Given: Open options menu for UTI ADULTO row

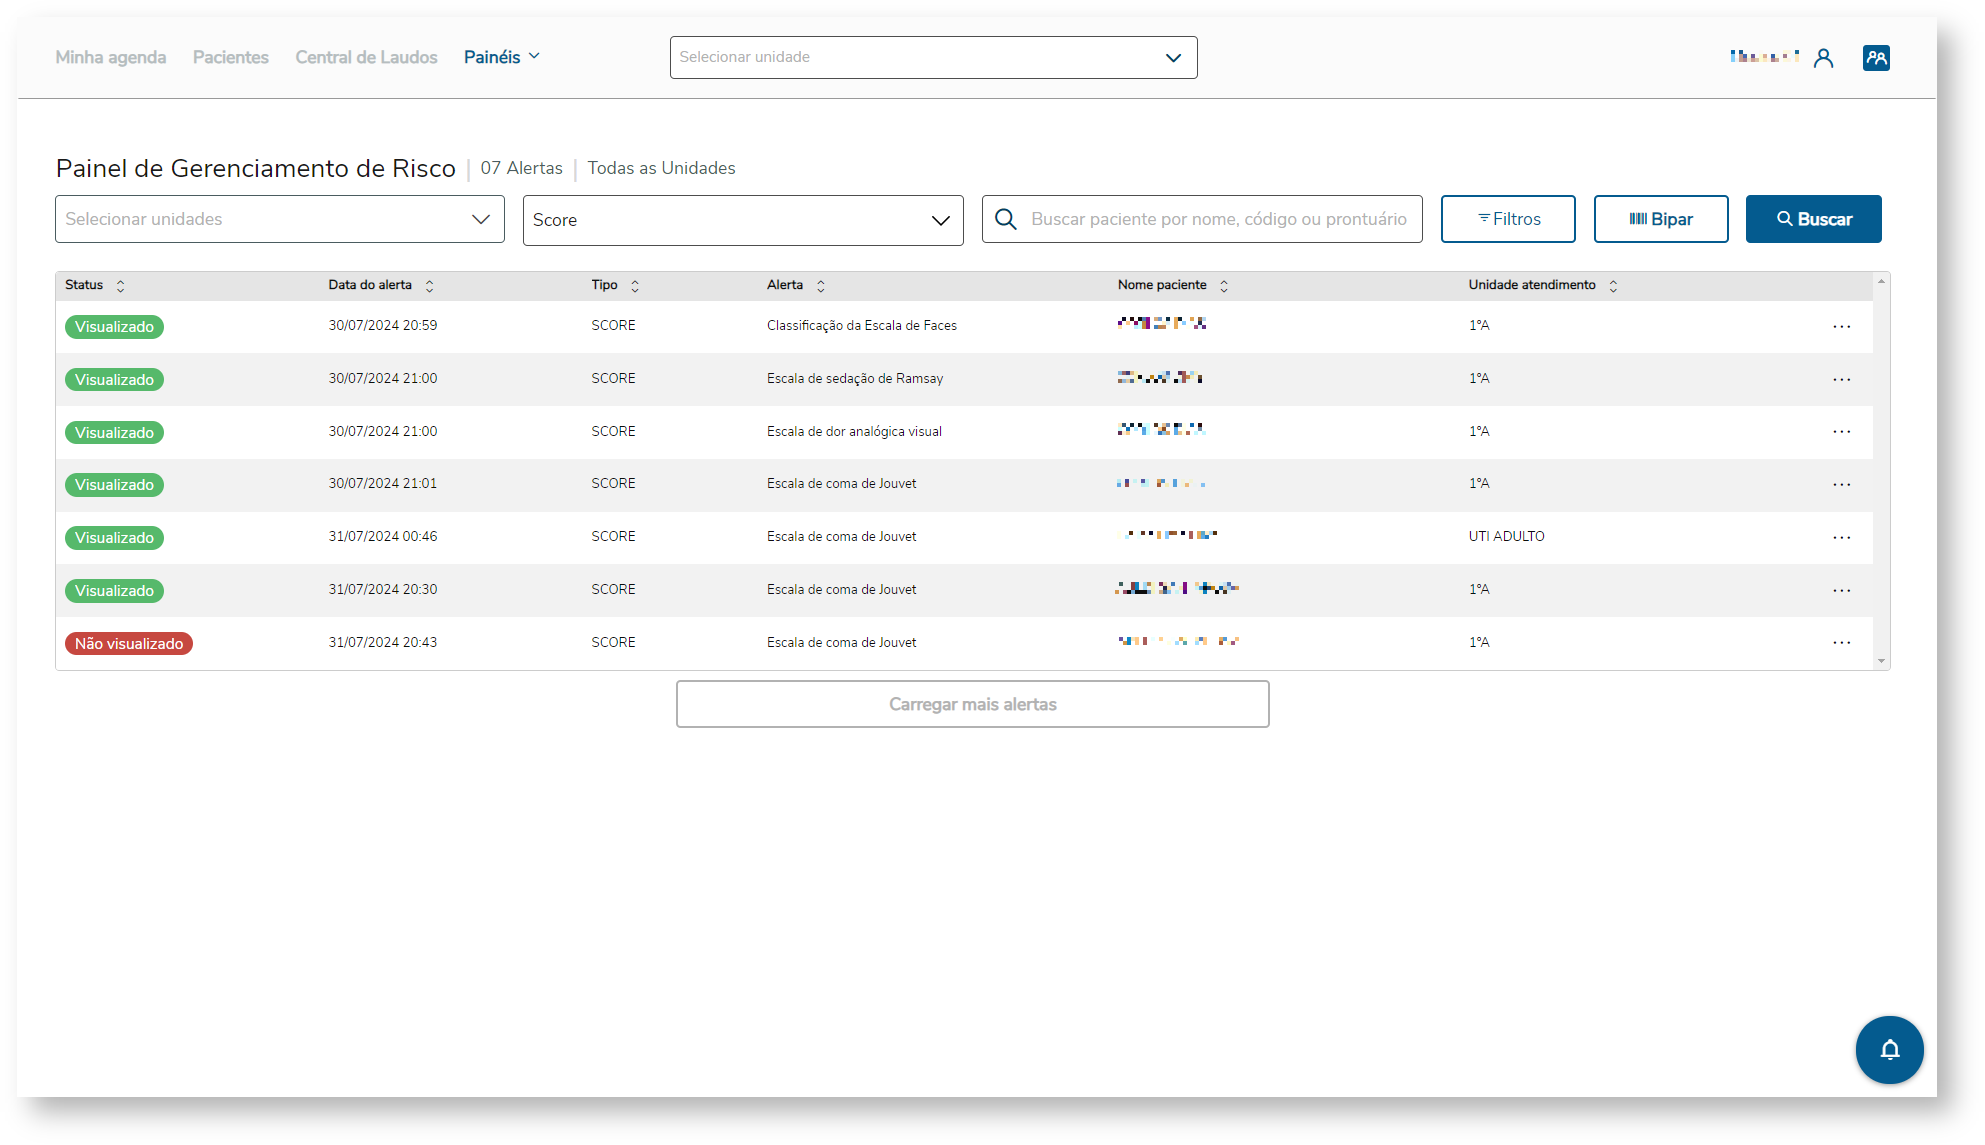Looking at the screenshot, I should (x=1841, y=538).
